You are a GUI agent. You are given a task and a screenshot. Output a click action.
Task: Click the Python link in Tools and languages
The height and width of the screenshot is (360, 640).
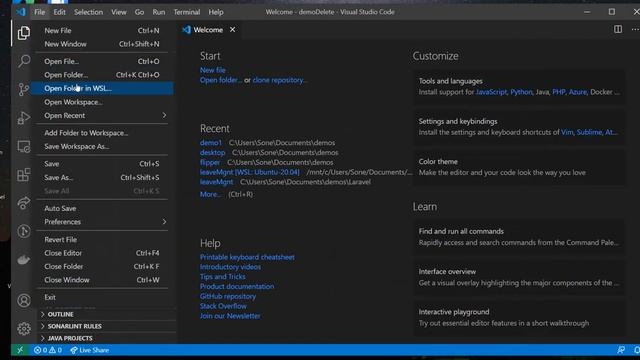(x=521, y=92)
